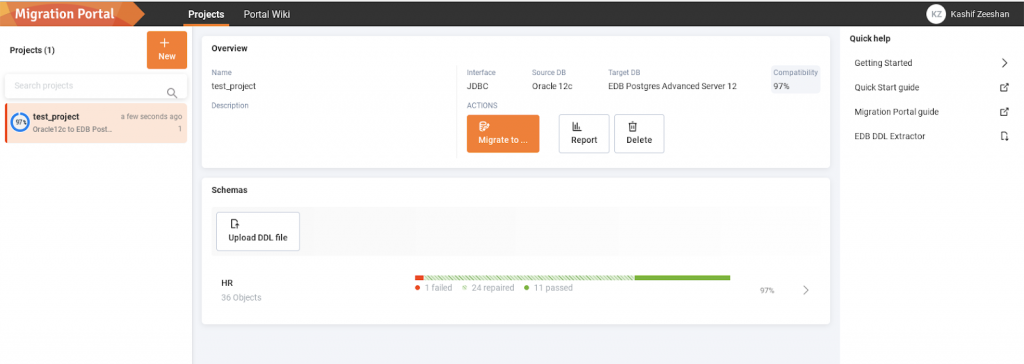Switch to the Projects tab
The width and height of the screenshot is (1024, 364).
[x=206, y=14]
